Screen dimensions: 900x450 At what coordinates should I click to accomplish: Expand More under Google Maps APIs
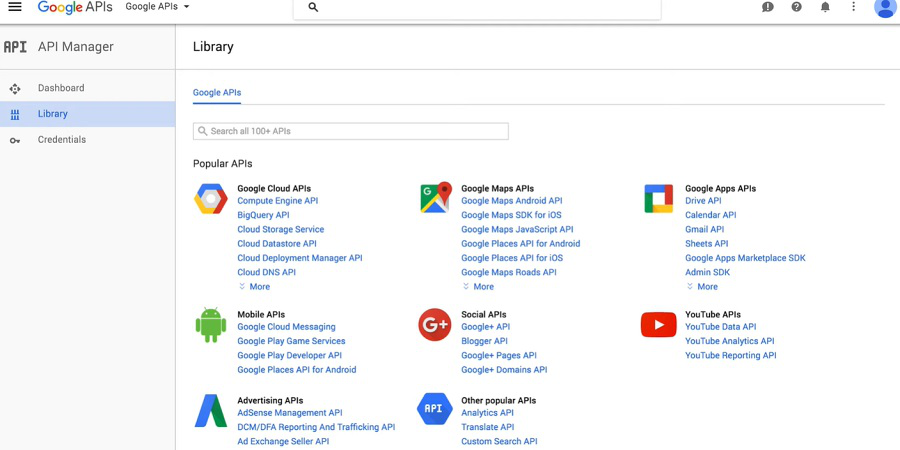478,286
